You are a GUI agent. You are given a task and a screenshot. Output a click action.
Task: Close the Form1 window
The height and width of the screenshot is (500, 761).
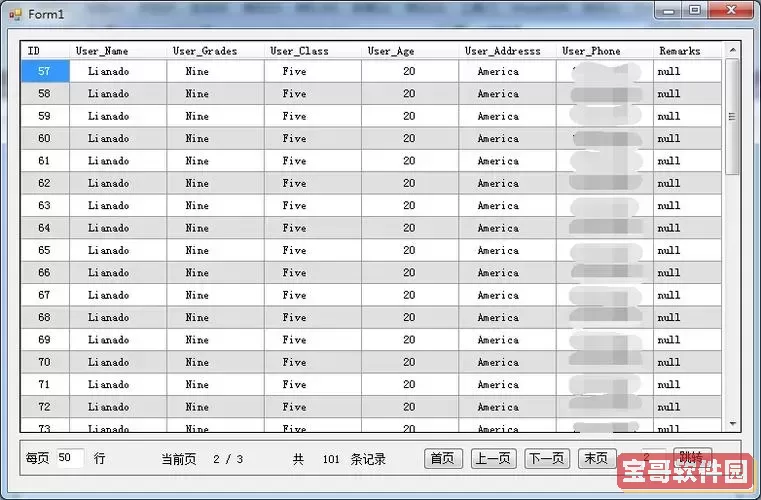coord(729,11)
